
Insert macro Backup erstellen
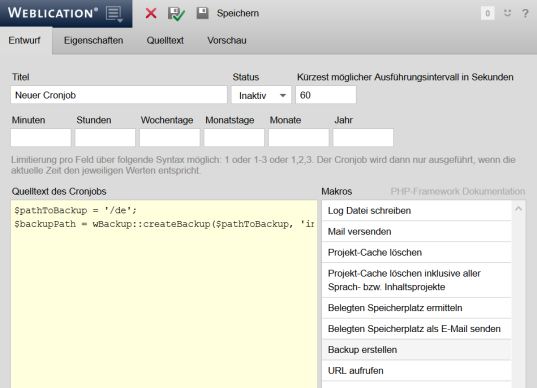pos(416,350)
